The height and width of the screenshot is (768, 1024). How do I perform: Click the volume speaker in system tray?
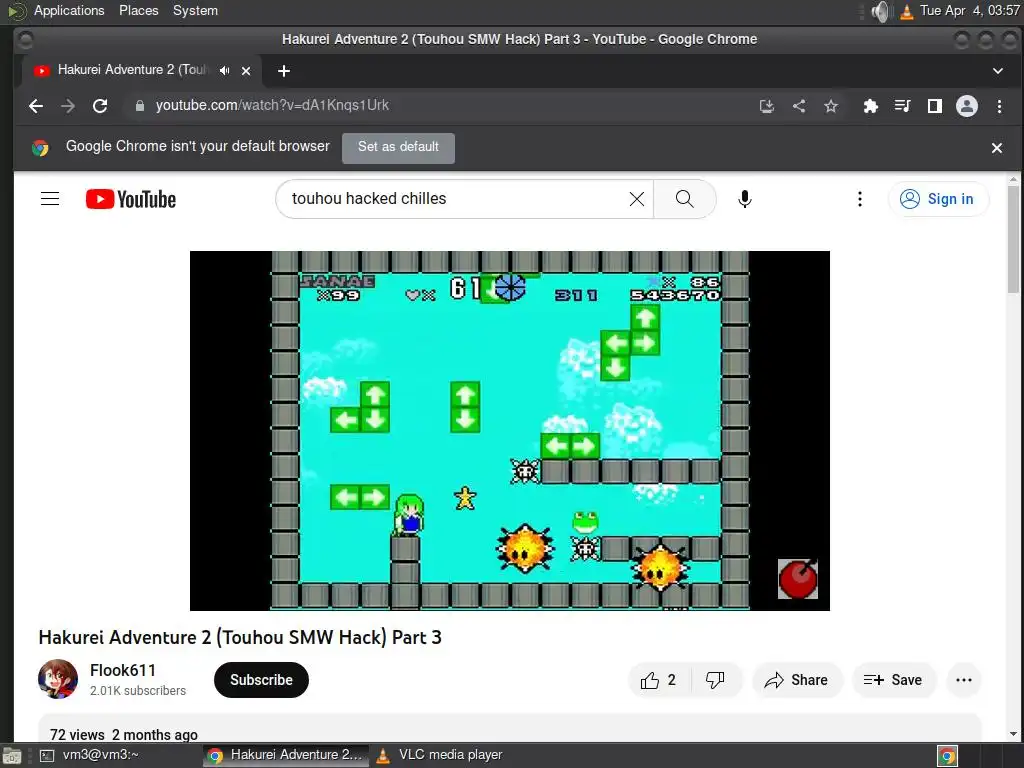click(x=880, y=11)
